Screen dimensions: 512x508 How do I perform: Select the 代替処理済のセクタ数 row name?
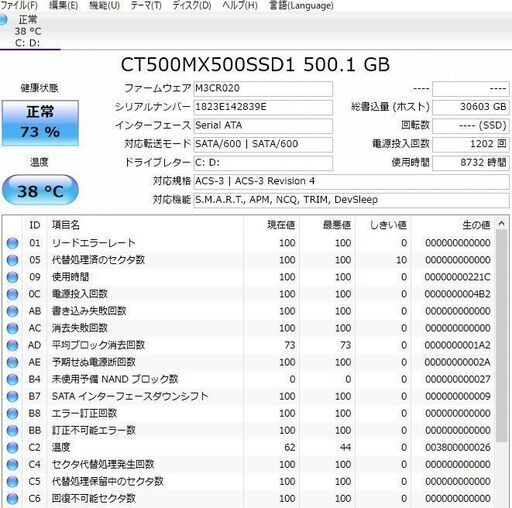[98, 260]
